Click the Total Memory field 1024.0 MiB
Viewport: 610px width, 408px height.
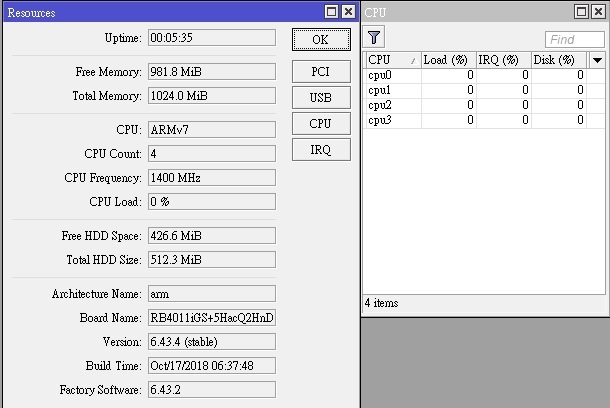pos(212,96)
